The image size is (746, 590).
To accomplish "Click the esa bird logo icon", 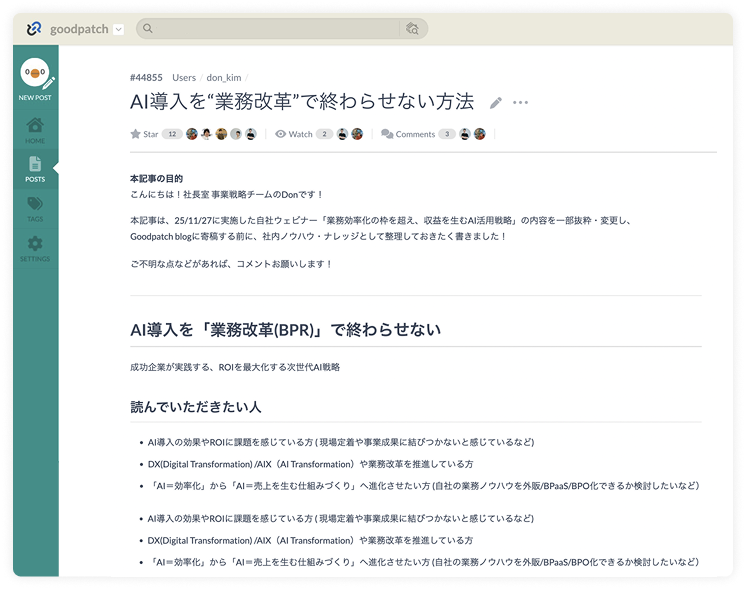I will (x=34, y=29).
